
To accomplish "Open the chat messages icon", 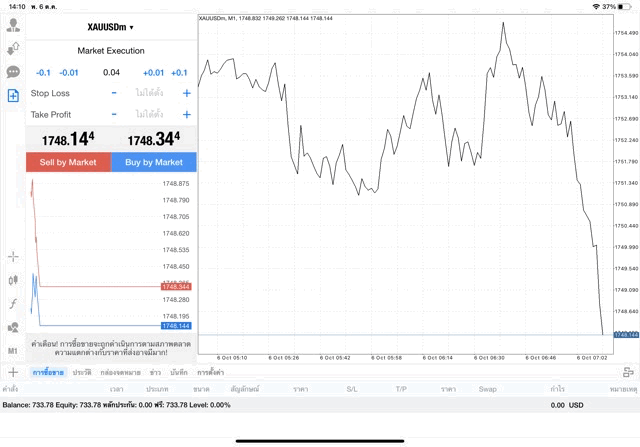I will click(x=13, y=72).
